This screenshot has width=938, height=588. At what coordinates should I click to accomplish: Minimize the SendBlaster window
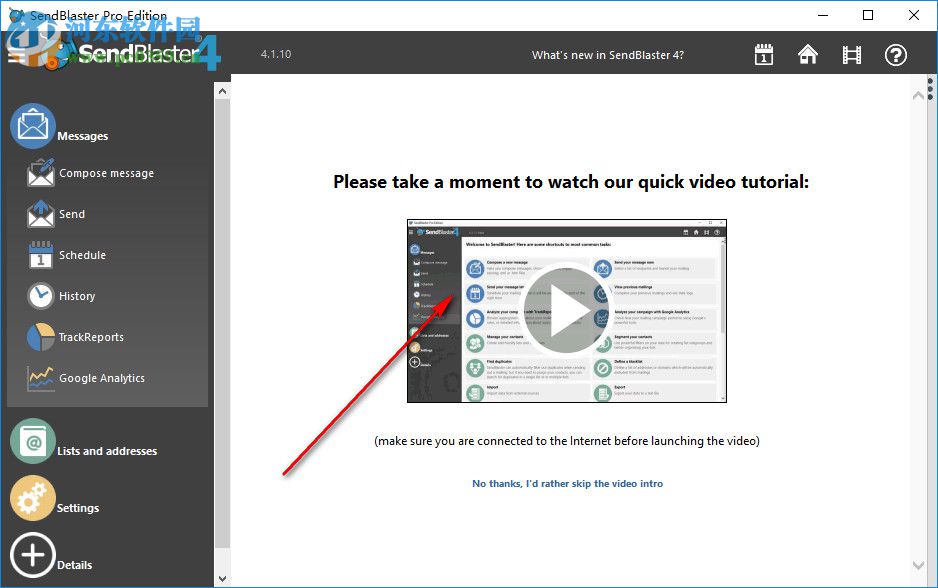823,15
